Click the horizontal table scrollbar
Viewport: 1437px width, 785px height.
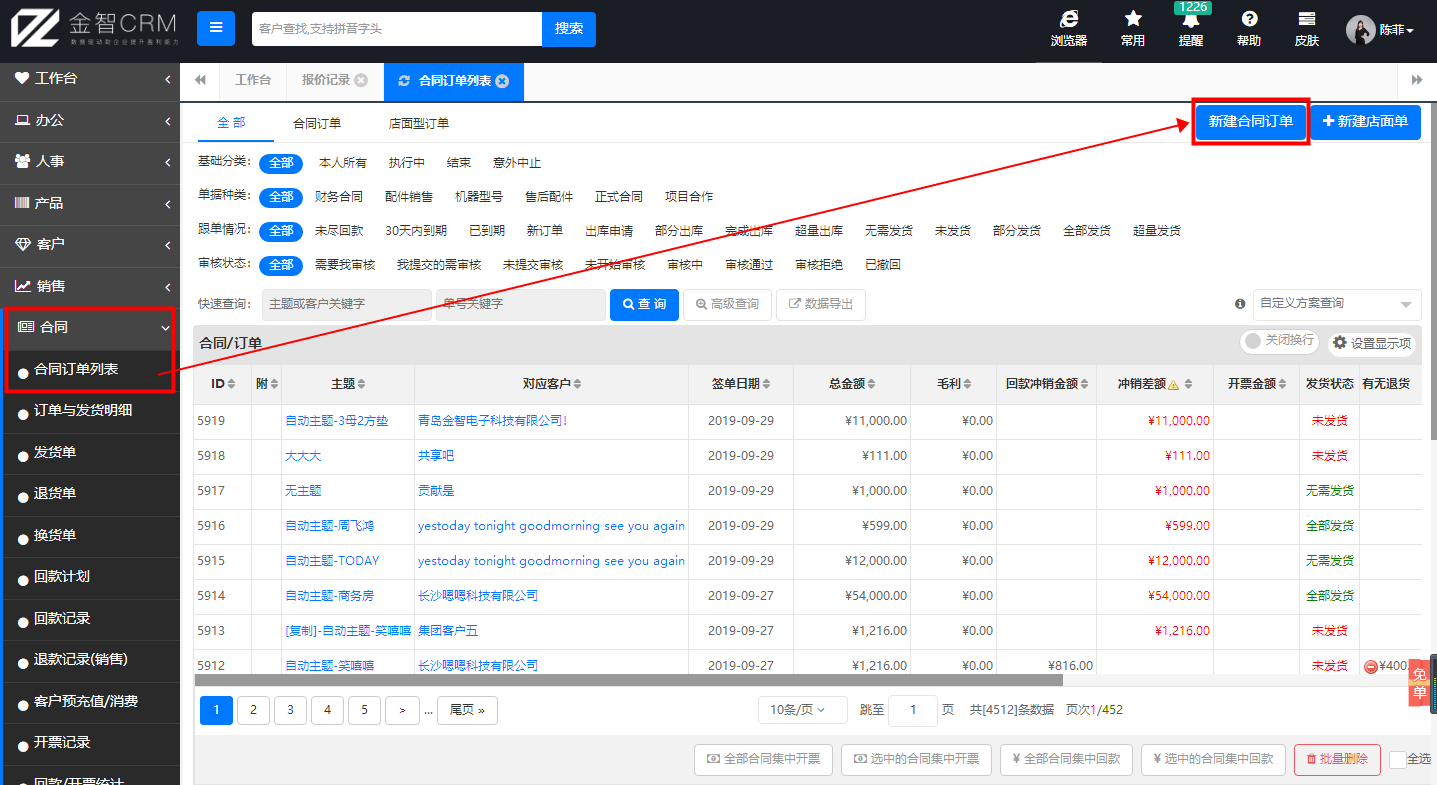(x=628, y=680)
